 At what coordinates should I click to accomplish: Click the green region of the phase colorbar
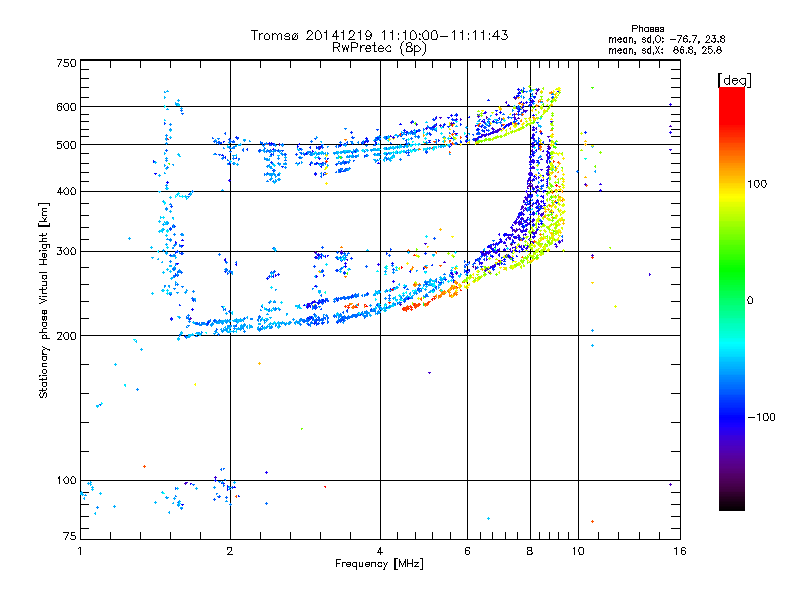click(x=732, y=265)
